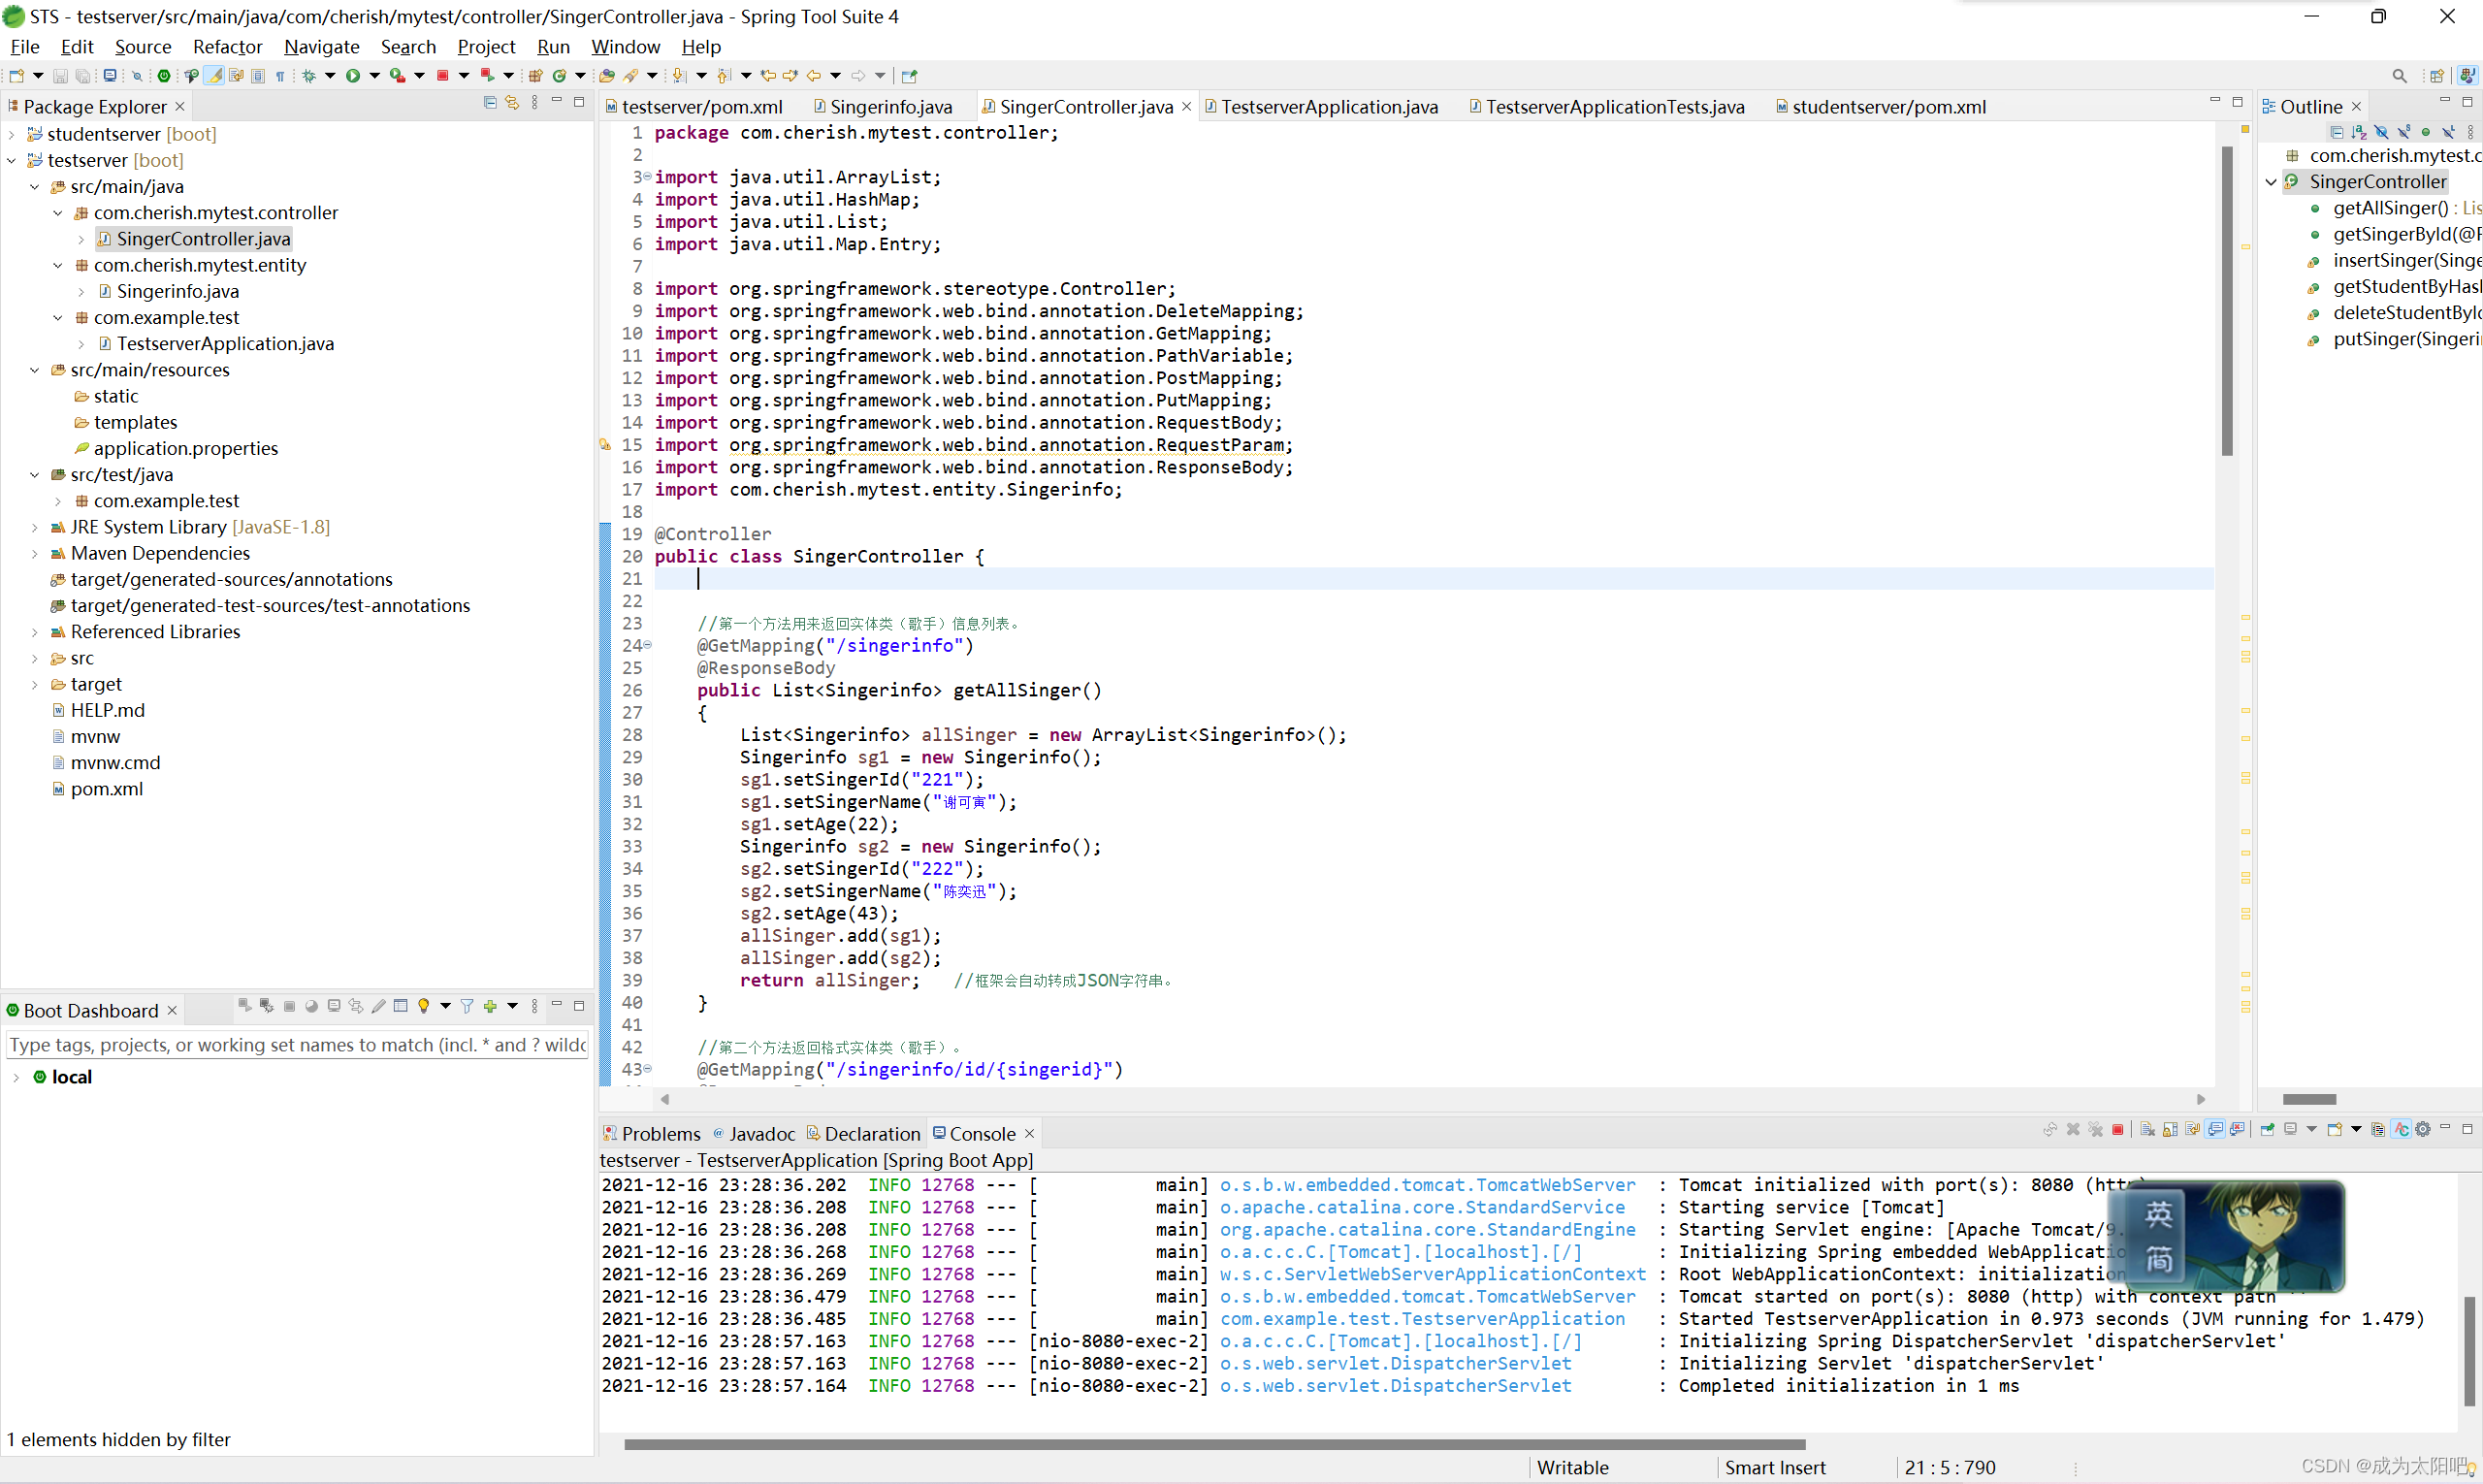Expand the Maven Dependencies node
Image resolution: width=2483 pixels, height=1484 pixels.
35,553
